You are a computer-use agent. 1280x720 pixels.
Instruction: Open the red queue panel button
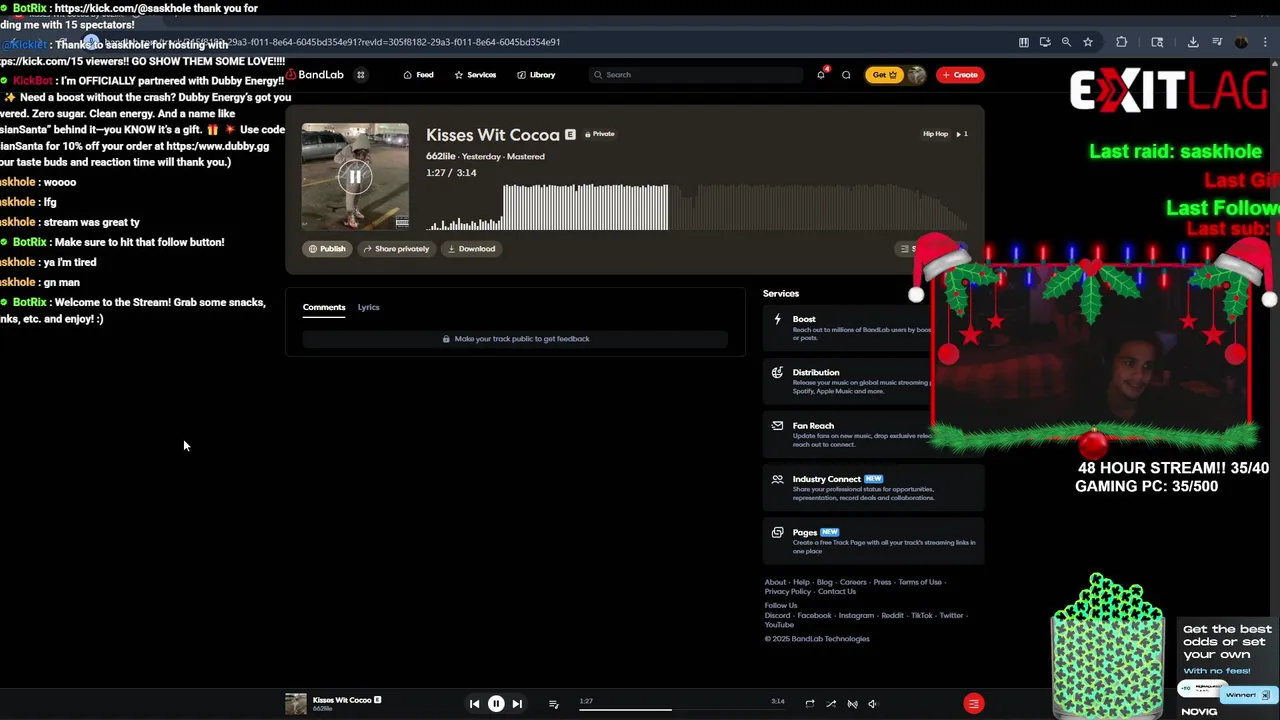tap(973, 704)
